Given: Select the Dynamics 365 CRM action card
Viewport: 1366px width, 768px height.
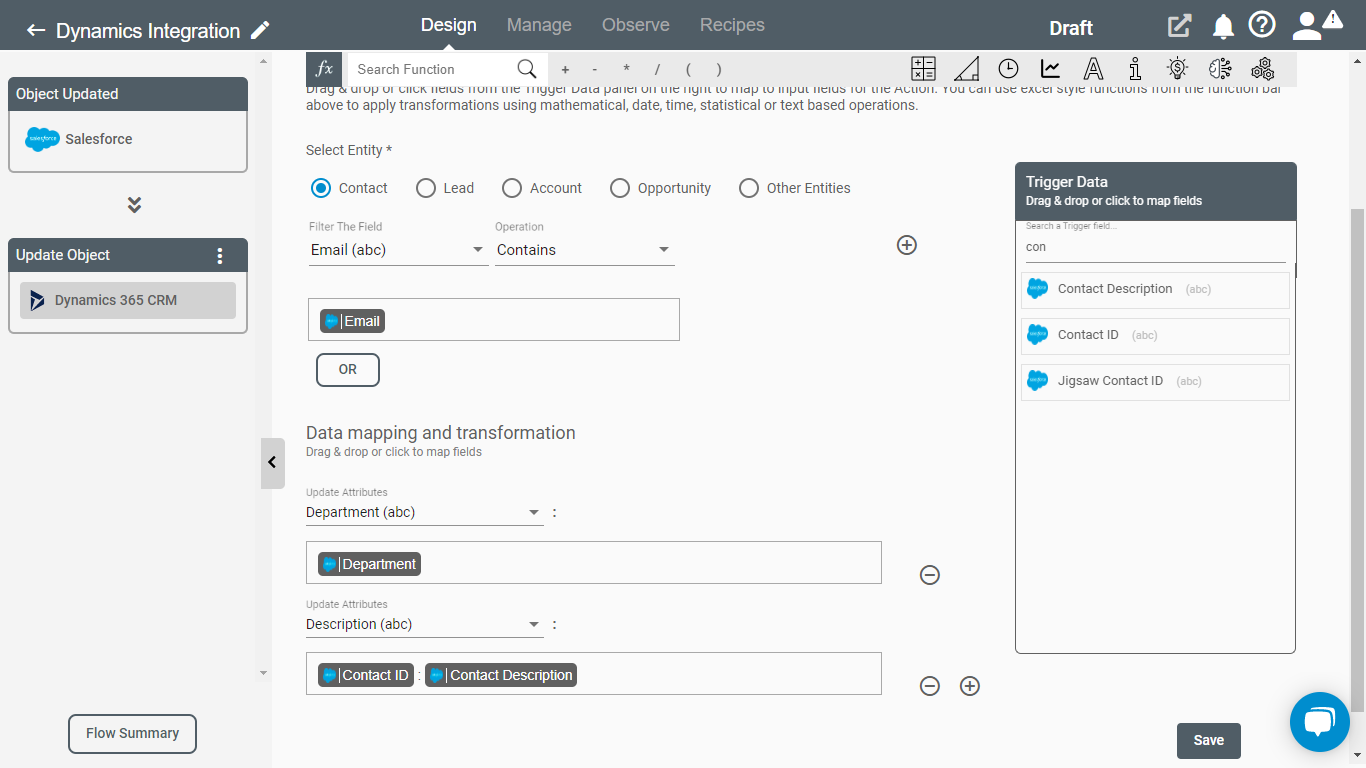Looking at the screenshot, I should click(x=128, y=300).
